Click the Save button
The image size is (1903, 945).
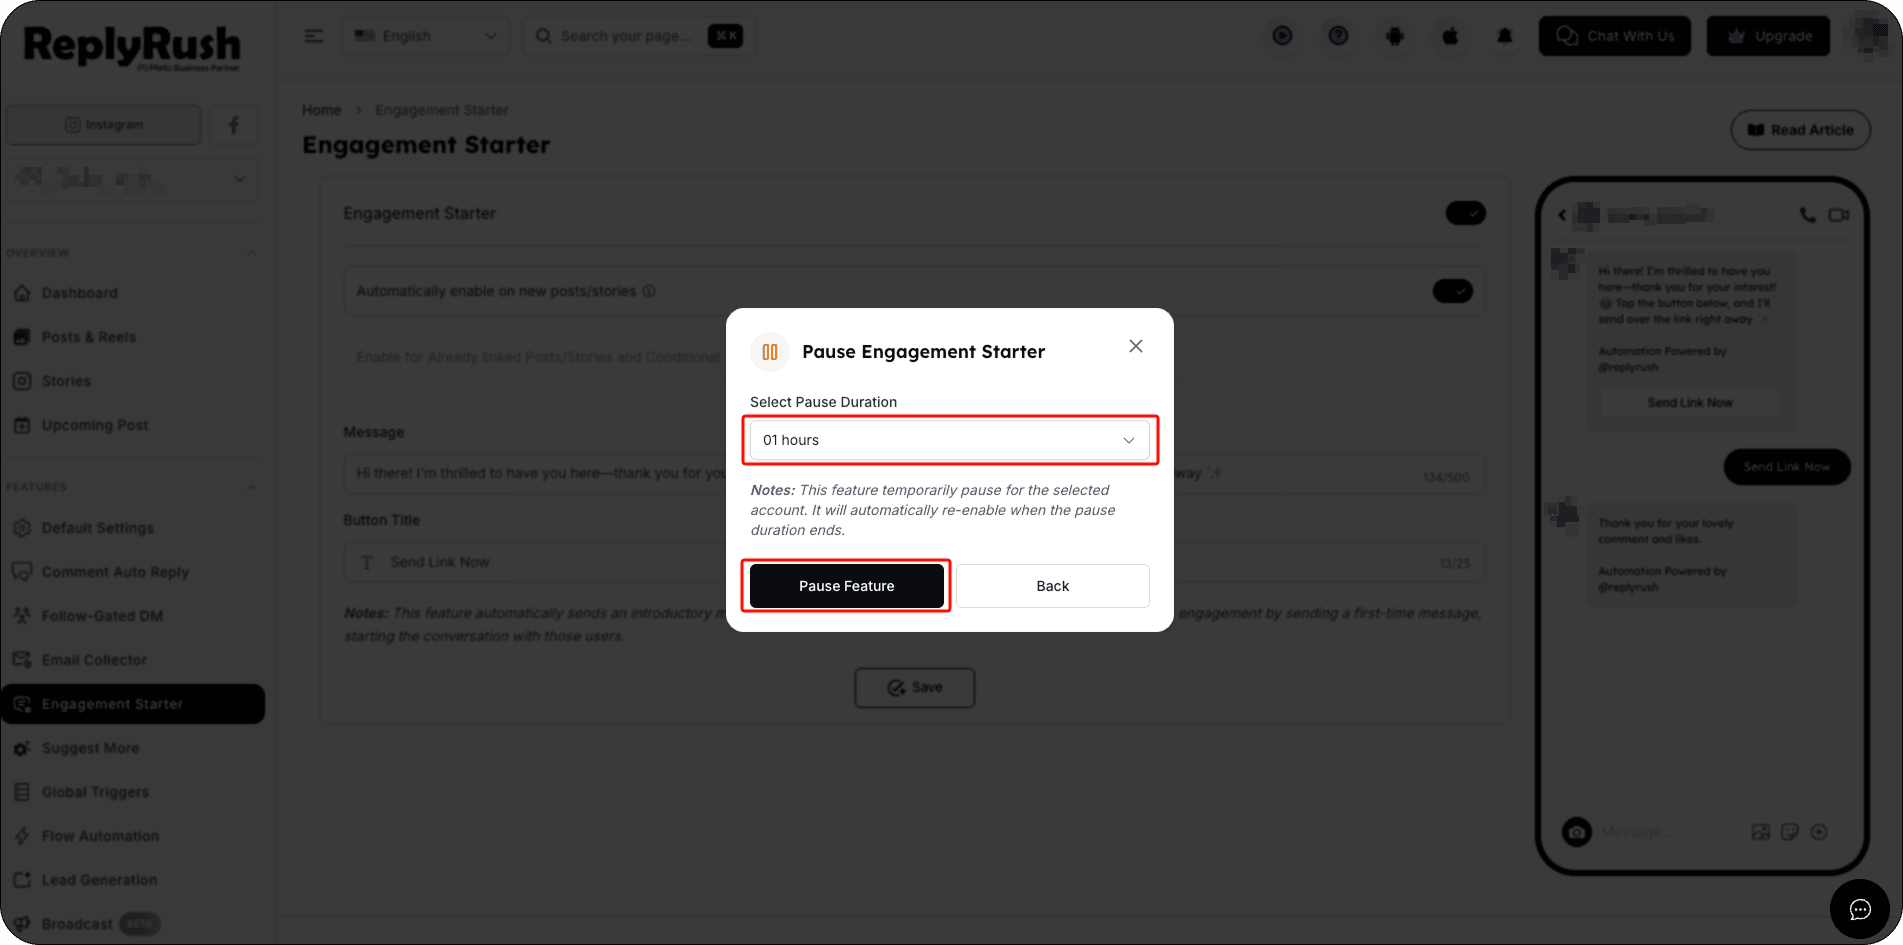pyautogui.click(x=914, y=688)
